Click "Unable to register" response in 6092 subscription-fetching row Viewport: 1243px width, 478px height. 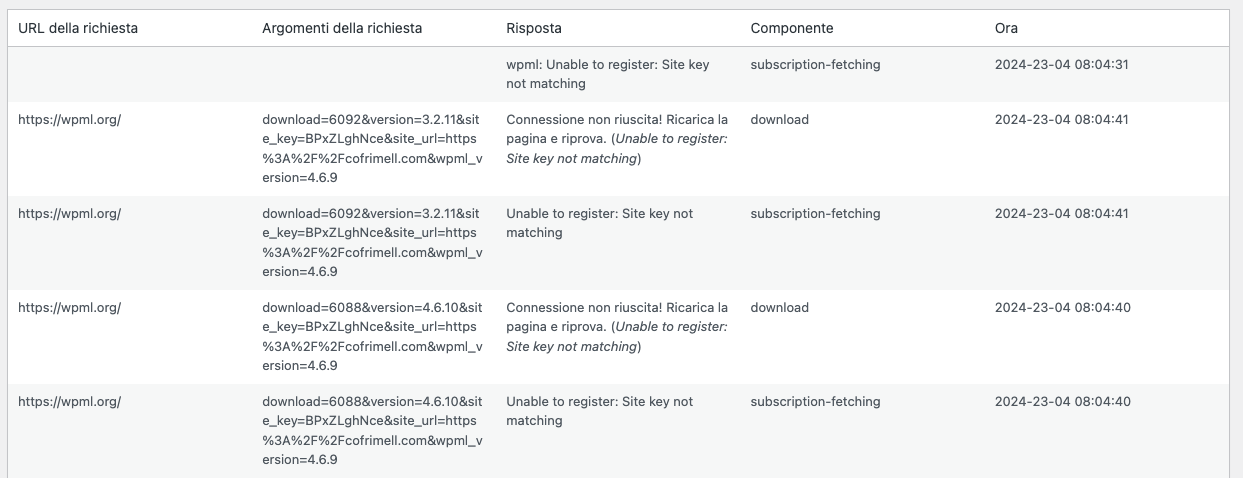point(599,223)
